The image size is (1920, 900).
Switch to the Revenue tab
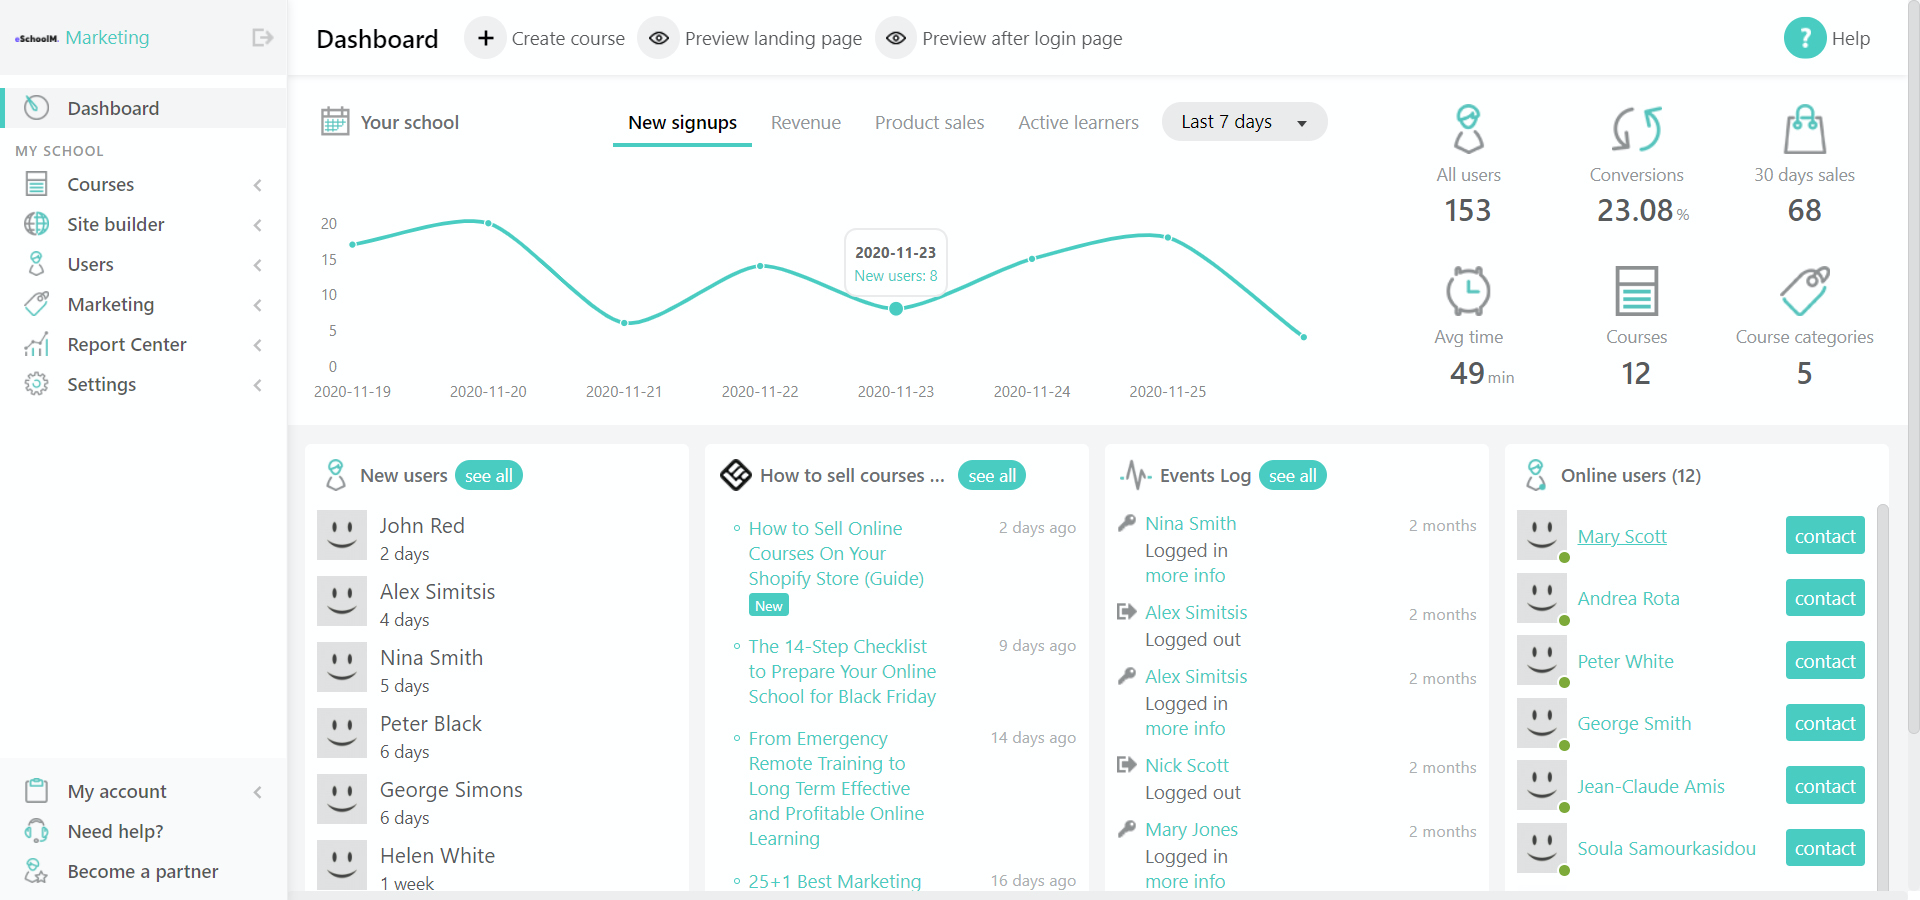805,123
